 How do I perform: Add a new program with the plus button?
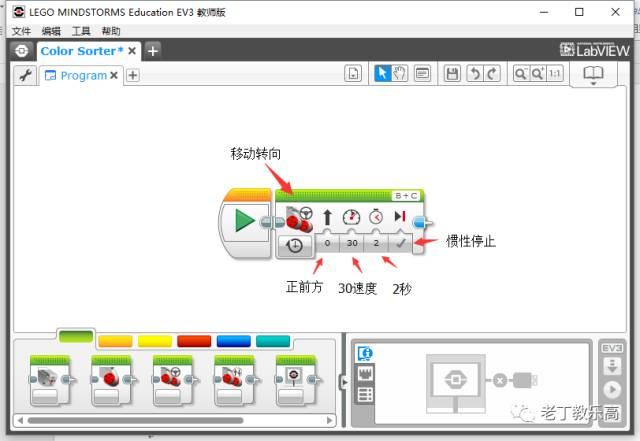coord(133,75)
